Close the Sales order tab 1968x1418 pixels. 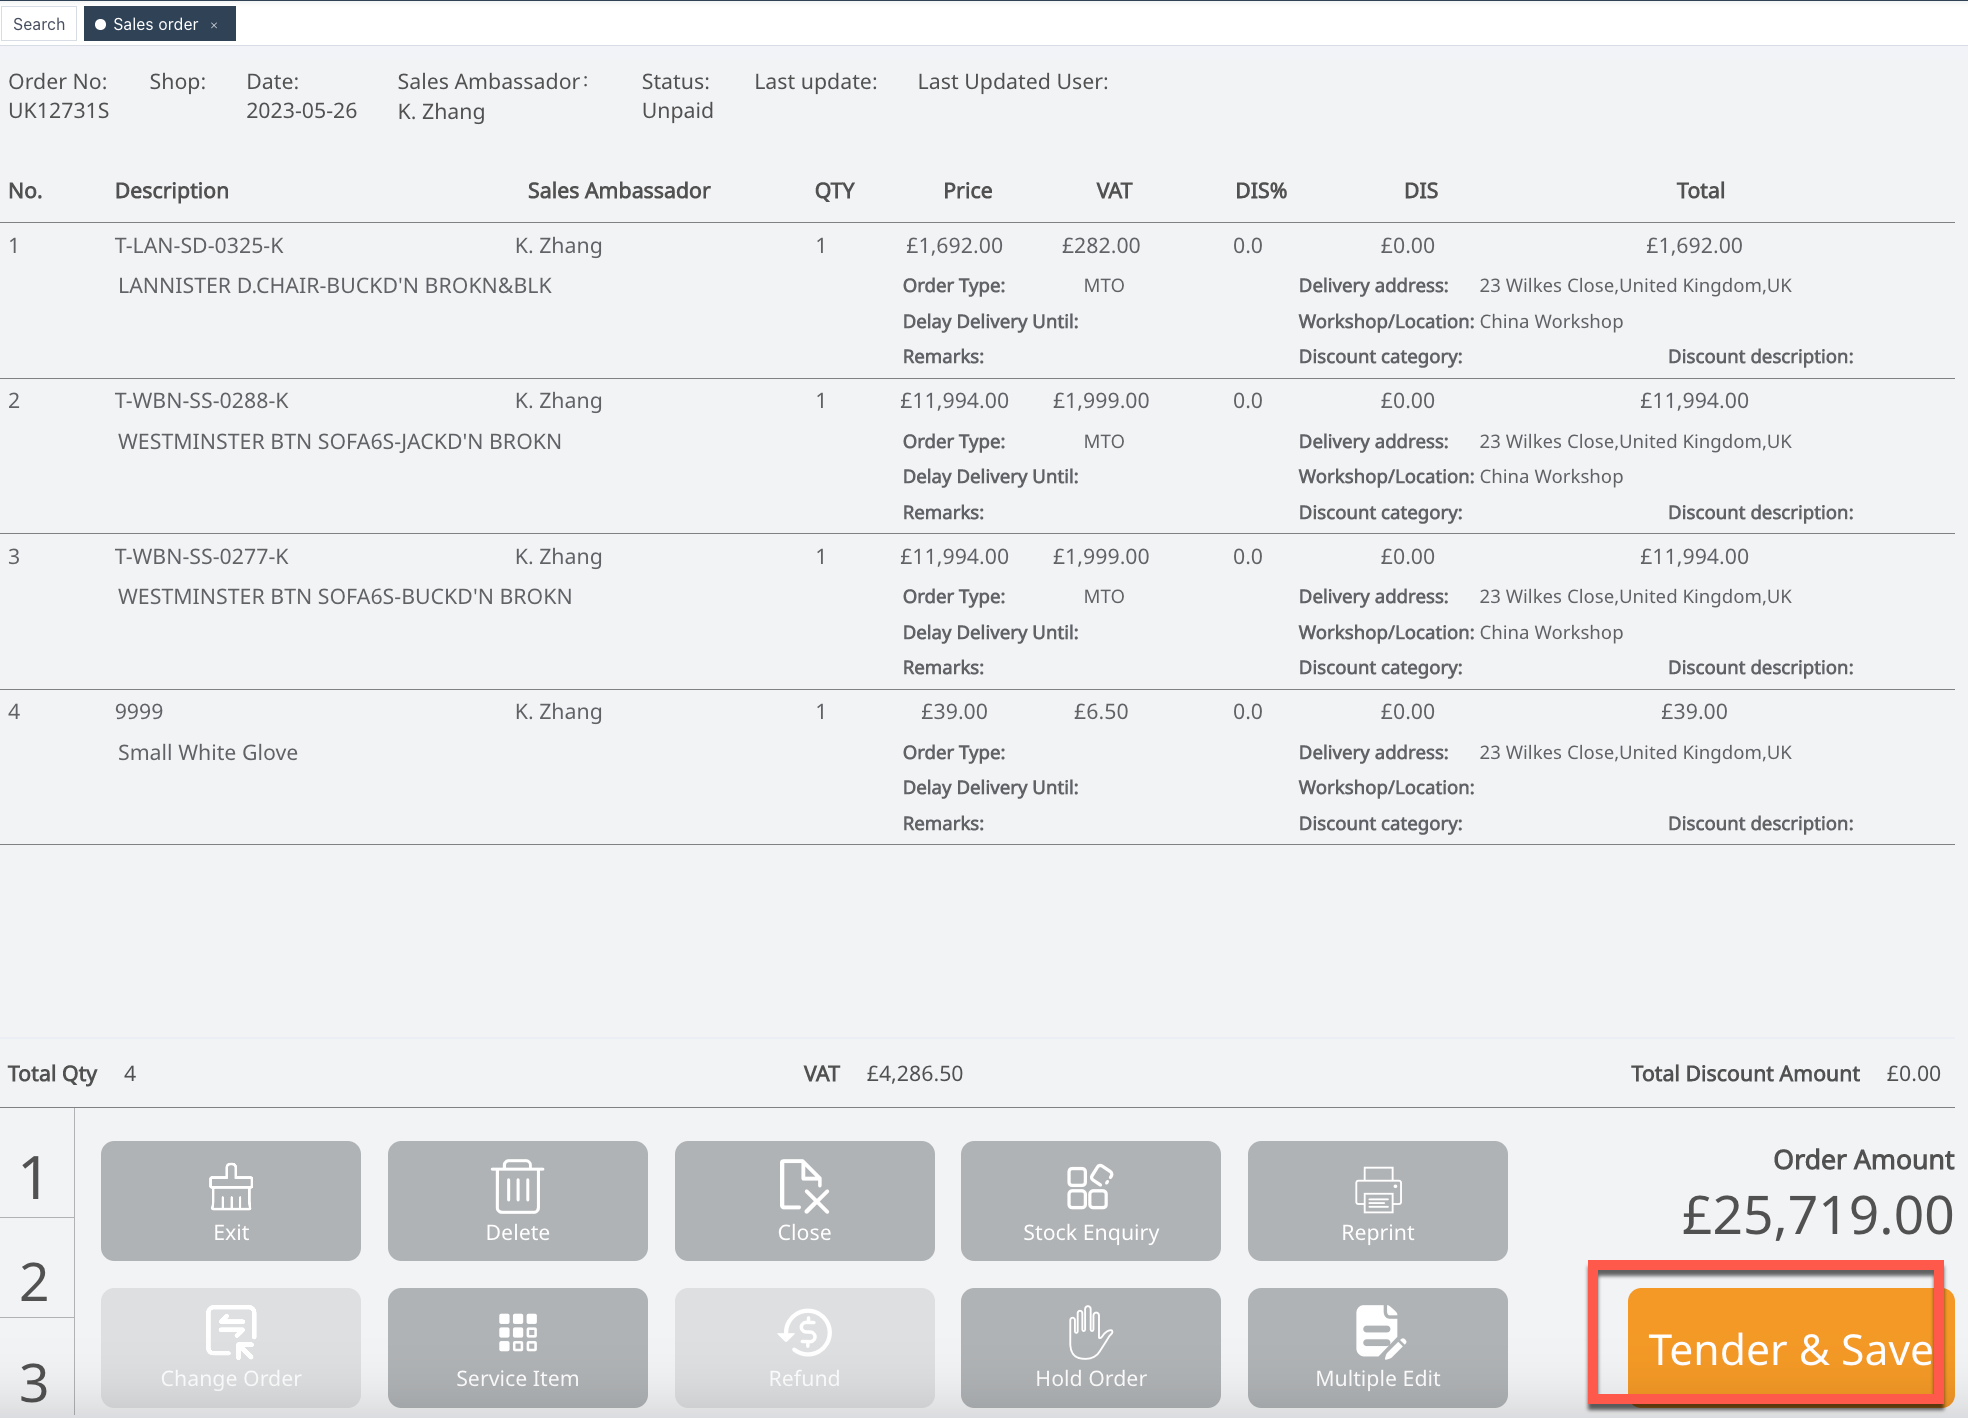tap(214, 25)
